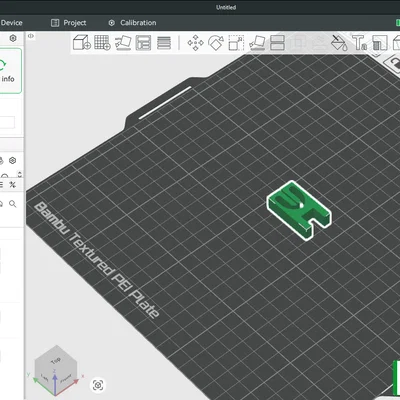The image size is (400, 400).
Task: Click the small up-down stepper arrows
Action: [x=20, y=174]
